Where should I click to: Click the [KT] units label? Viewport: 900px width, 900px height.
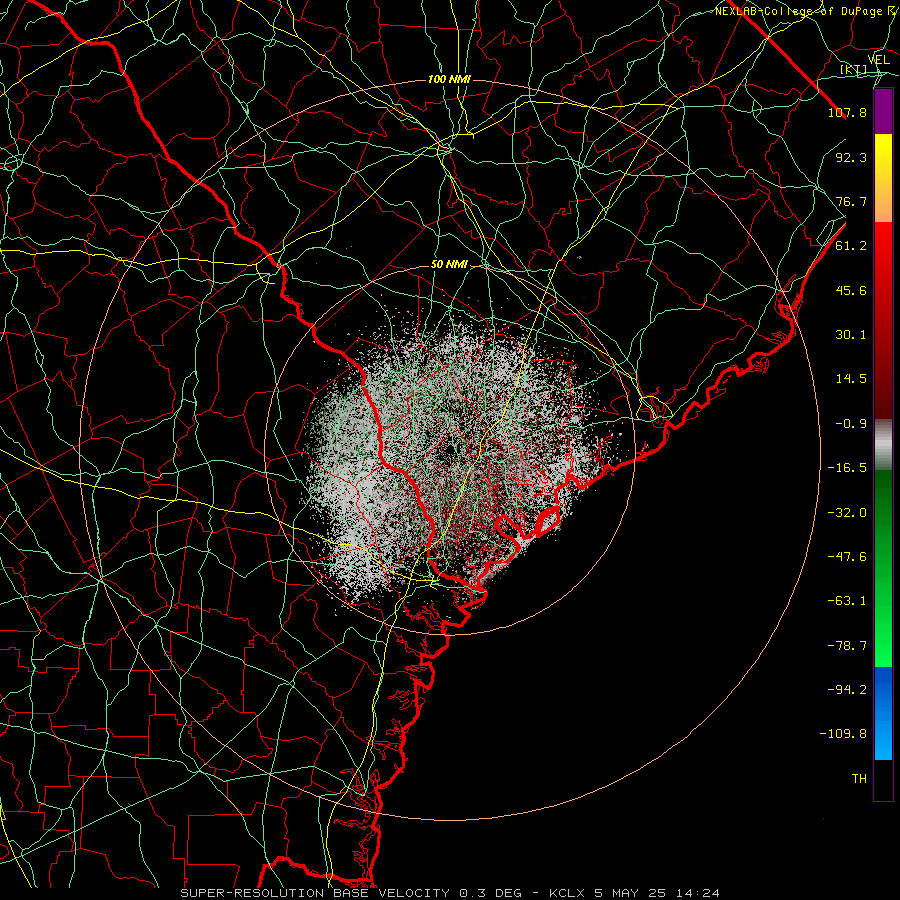point(854,69)
